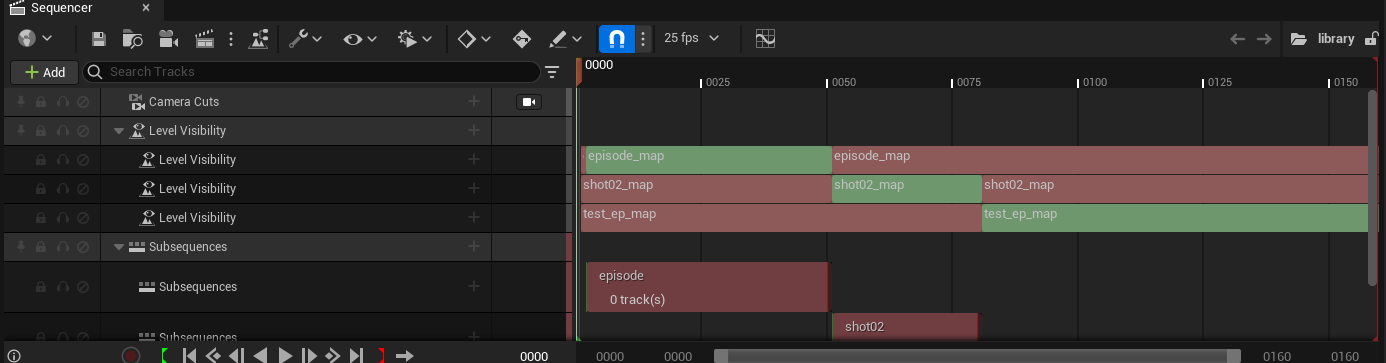
Task: Toggle magnet snapping button
Action: (617, 39)
